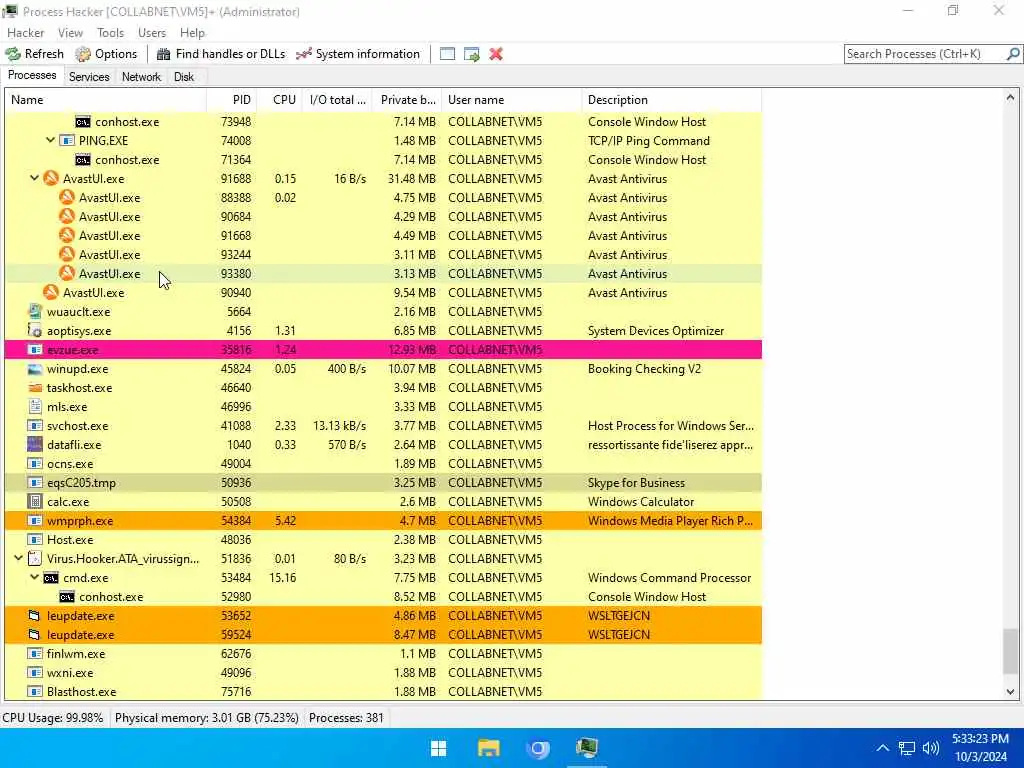
Task: Click the winupd.exe process icon
Action: tap(35, 368)
